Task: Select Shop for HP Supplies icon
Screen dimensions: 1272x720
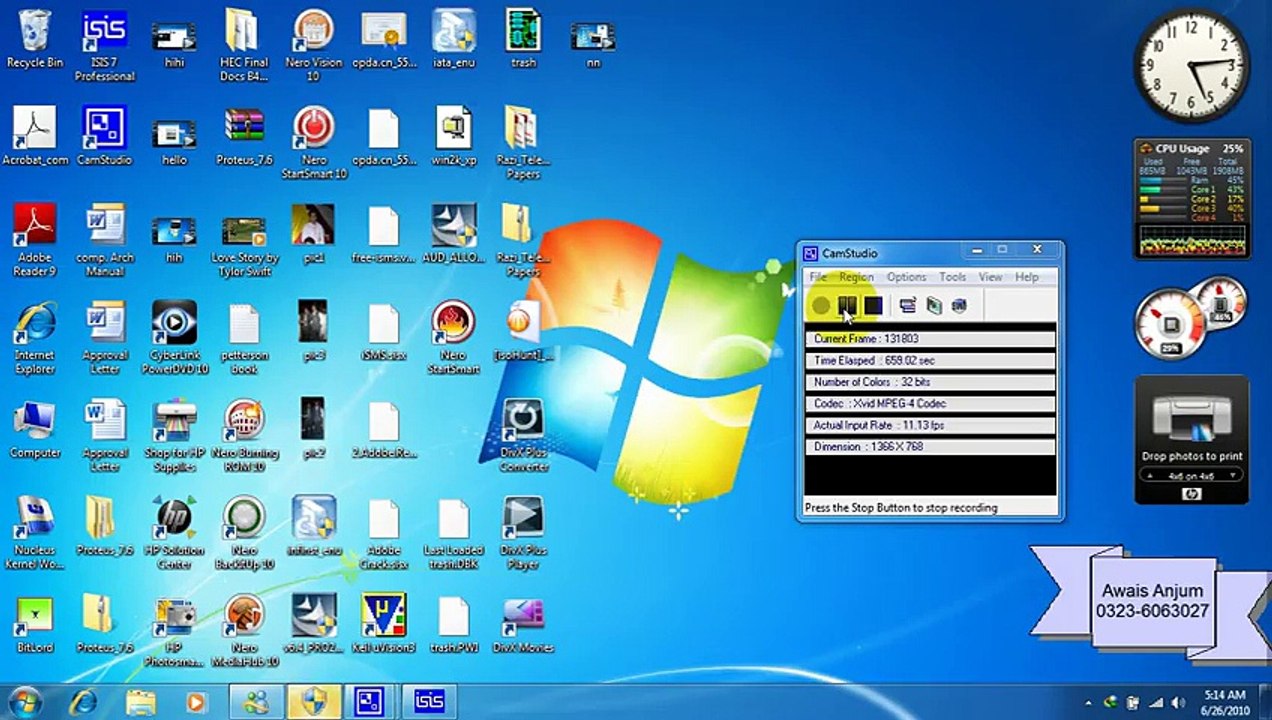Action: click(174, 436)
